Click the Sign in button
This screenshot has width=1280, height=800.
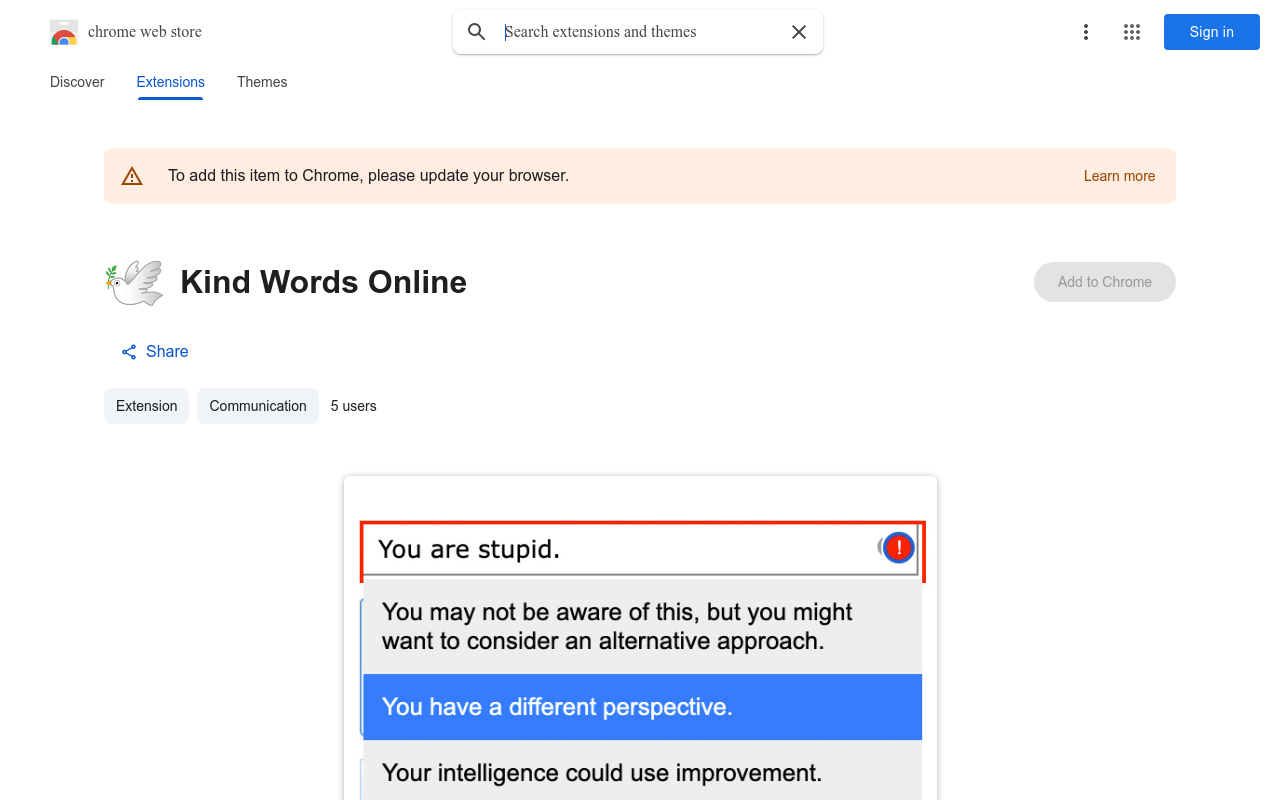1212,32
